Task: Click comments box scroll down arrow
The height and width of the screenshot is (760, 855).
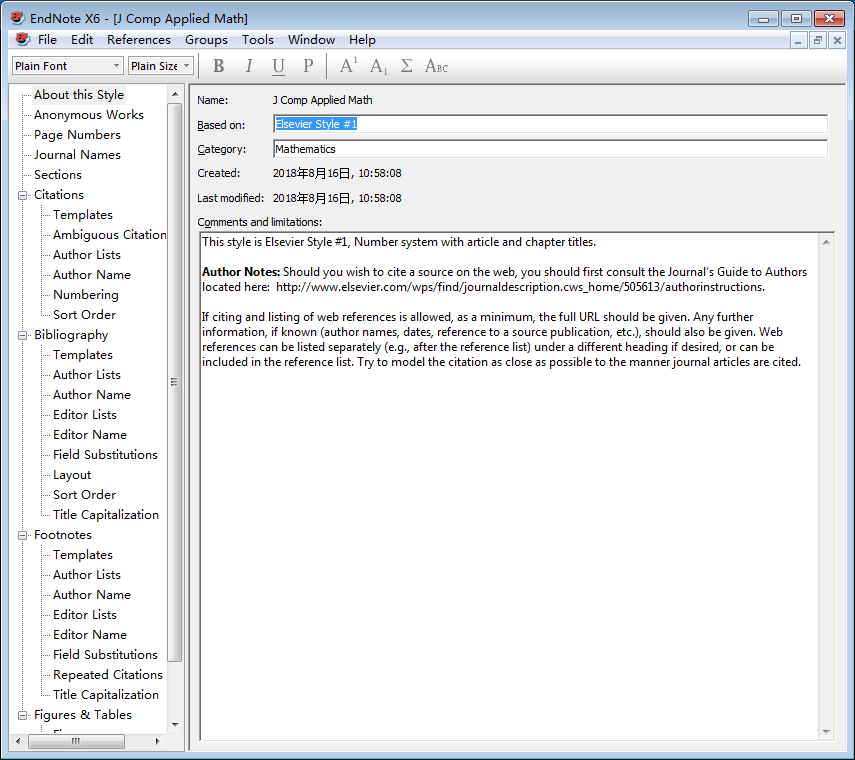Action: click(x=826, y=732)
